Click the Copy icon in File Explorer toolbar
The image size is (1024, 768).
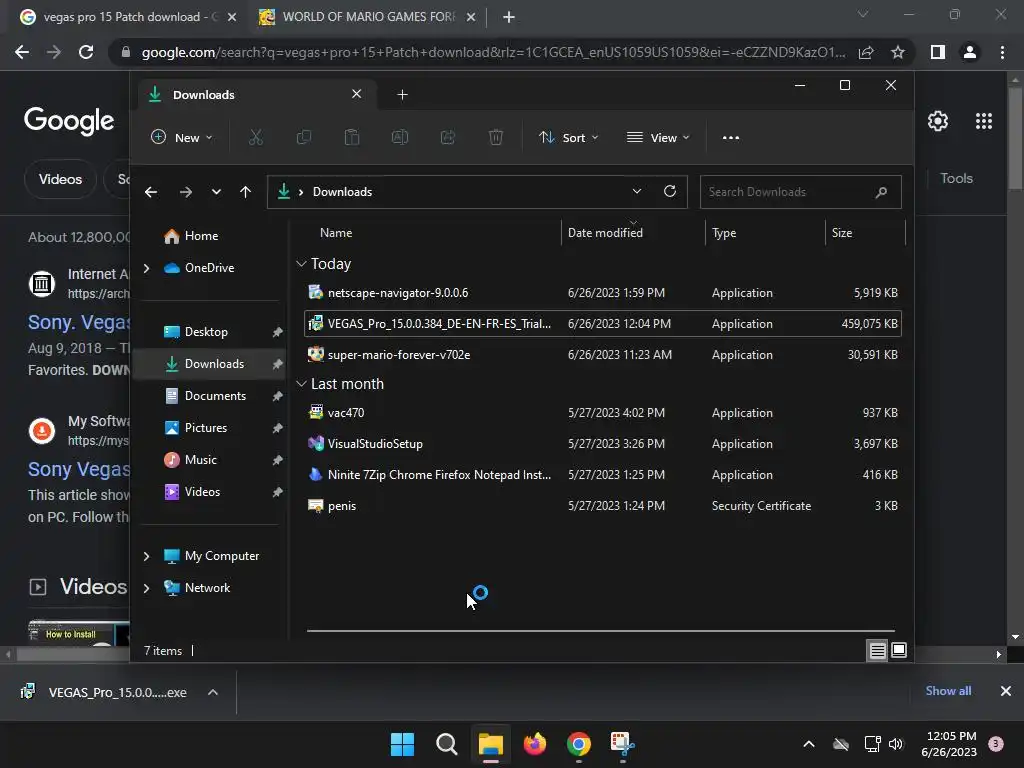coord(304,138)
